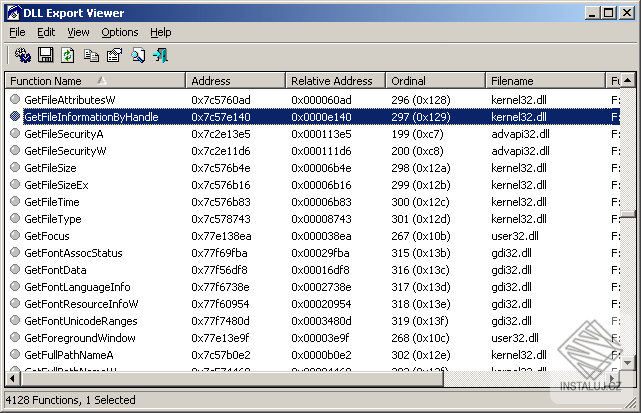Screen dimensions: 641x413
Task: Select the GetFileTime function
Action: click(x=52, y=202)
